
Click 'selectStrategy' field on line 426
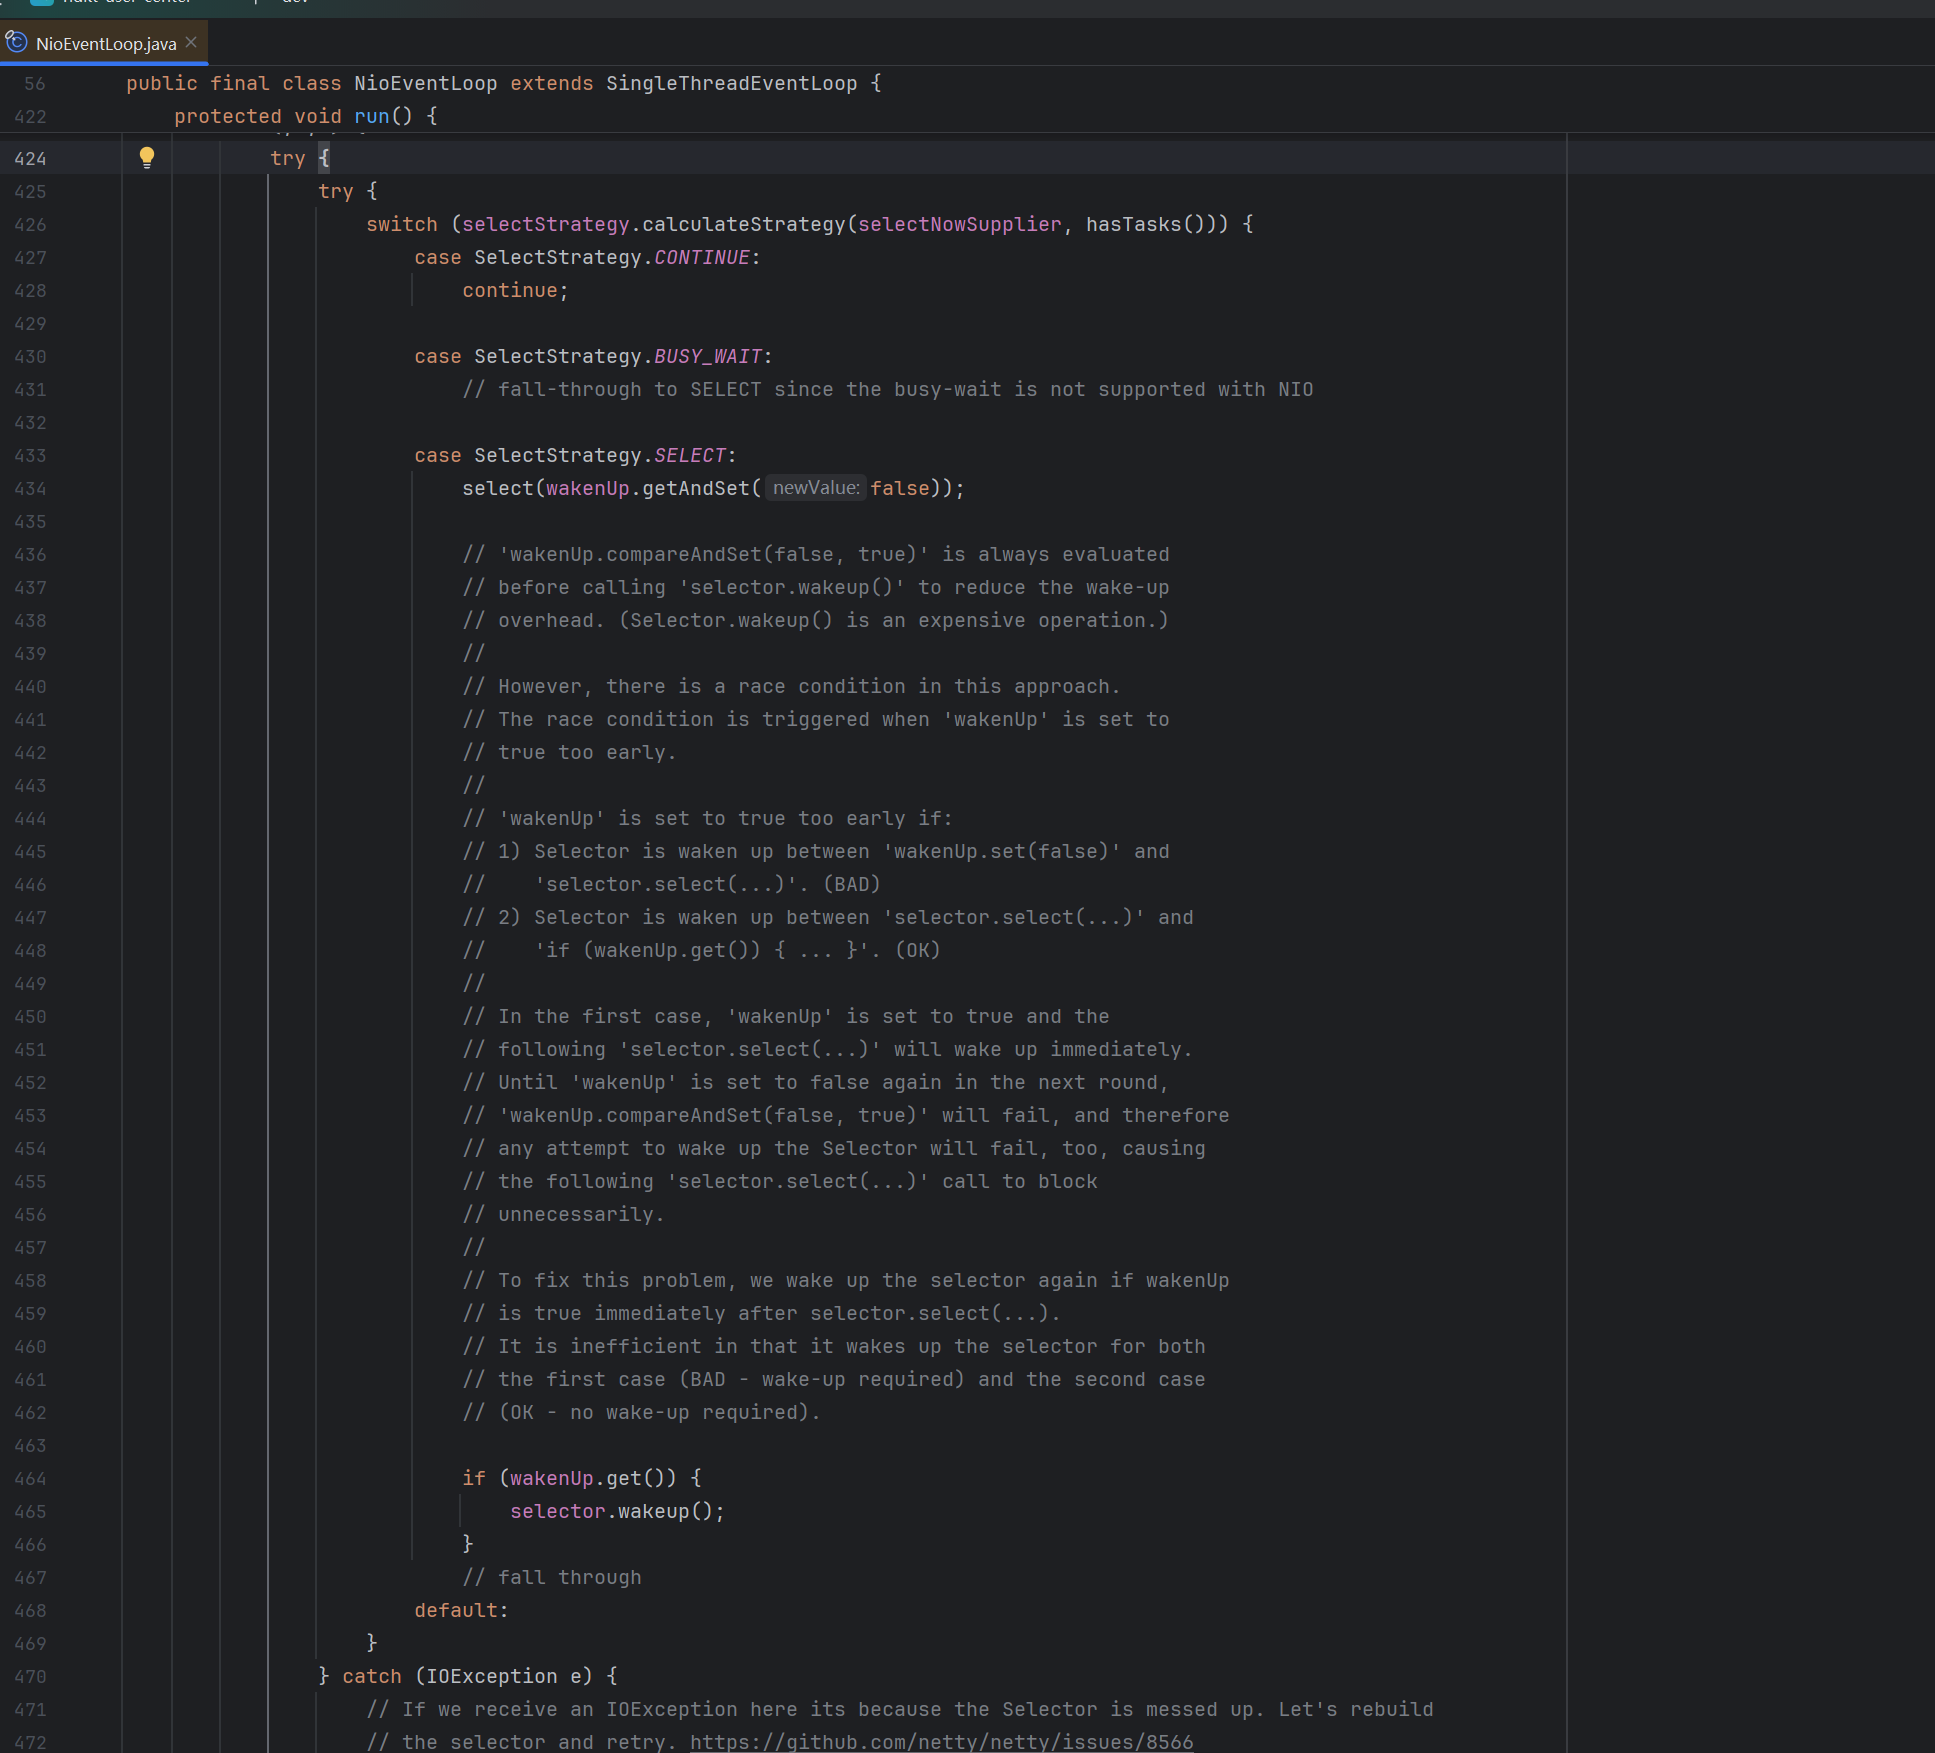[546, 224]
